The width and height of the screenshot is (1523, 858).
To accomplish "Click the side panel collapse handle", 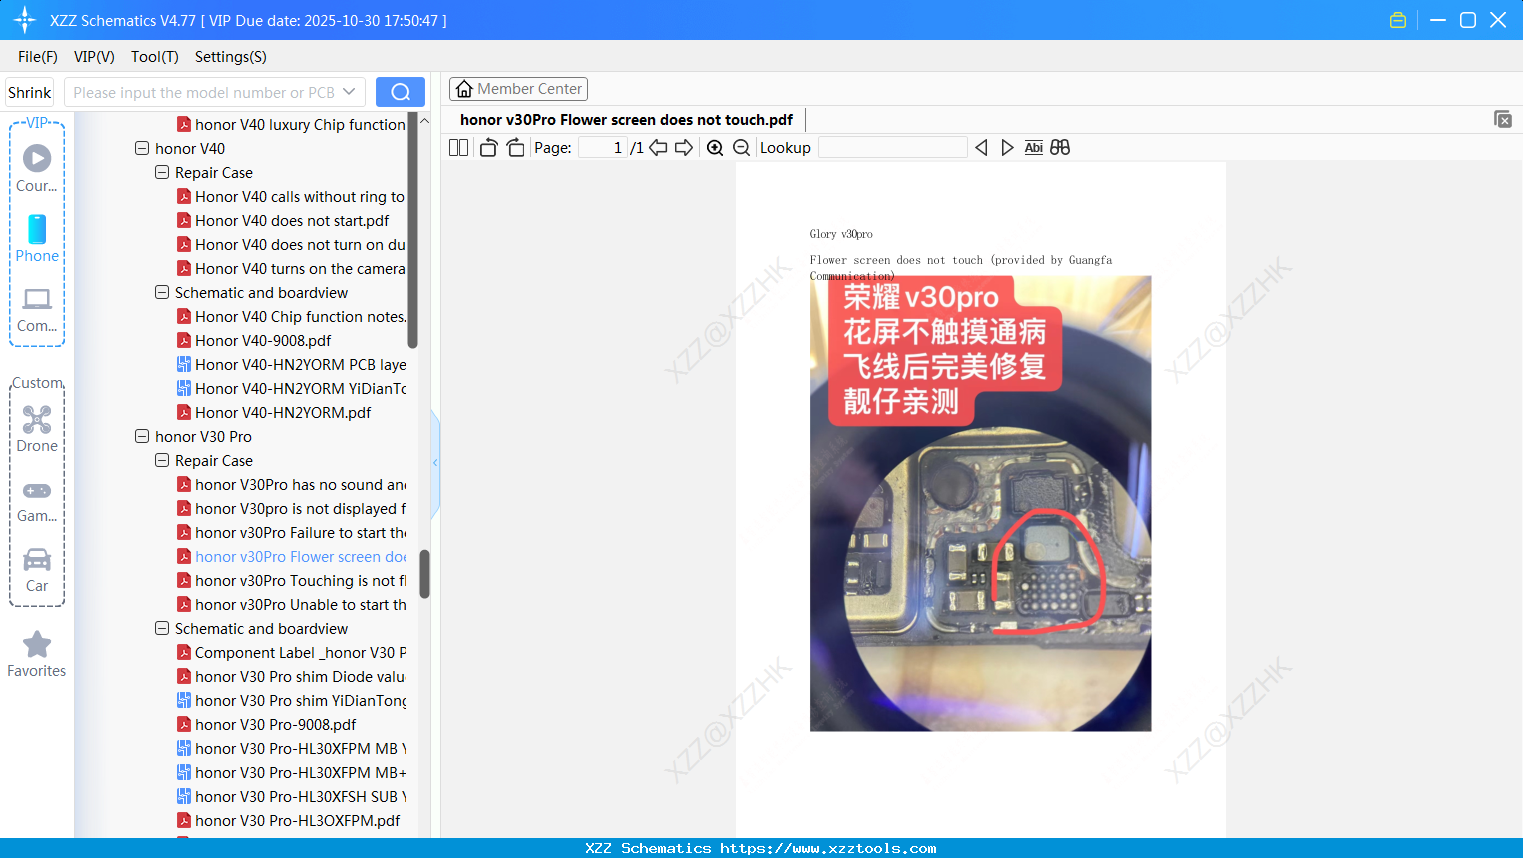I will [435, 463].
